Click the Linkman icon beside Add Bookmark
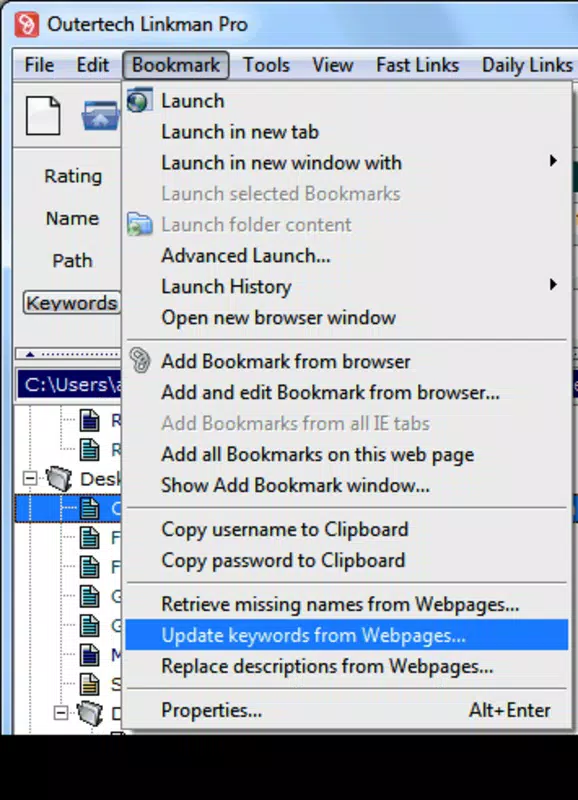 (x=139, y=361)
